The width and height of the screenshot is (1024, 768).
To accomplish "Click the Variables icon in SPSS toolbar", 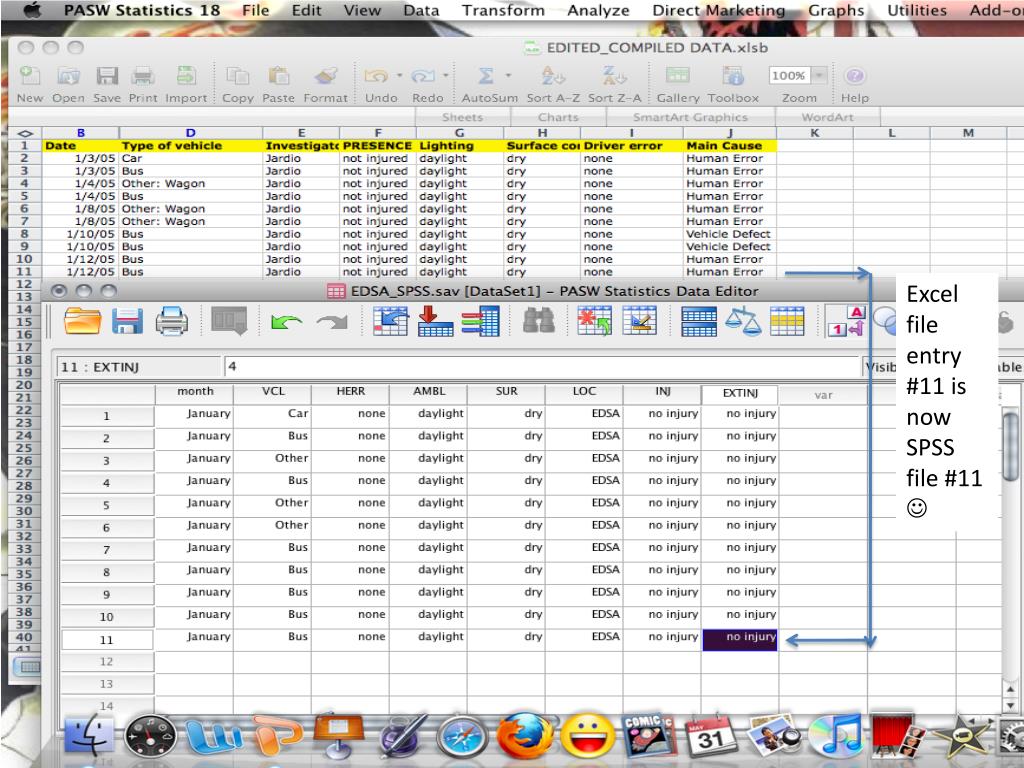I will [x=480, y=321].
